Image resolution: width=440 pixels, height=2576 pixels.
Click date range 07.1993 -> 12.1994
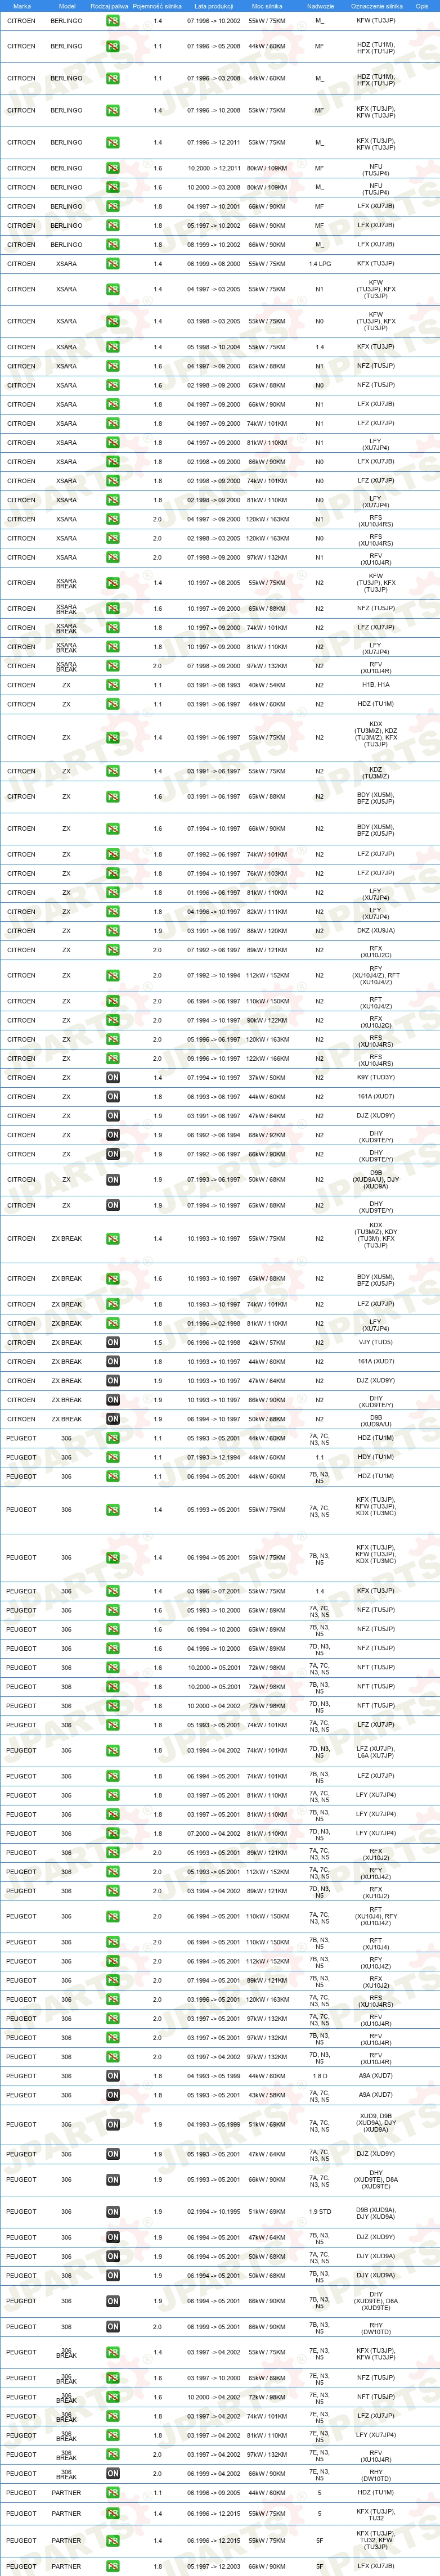tap(214, 1457)
